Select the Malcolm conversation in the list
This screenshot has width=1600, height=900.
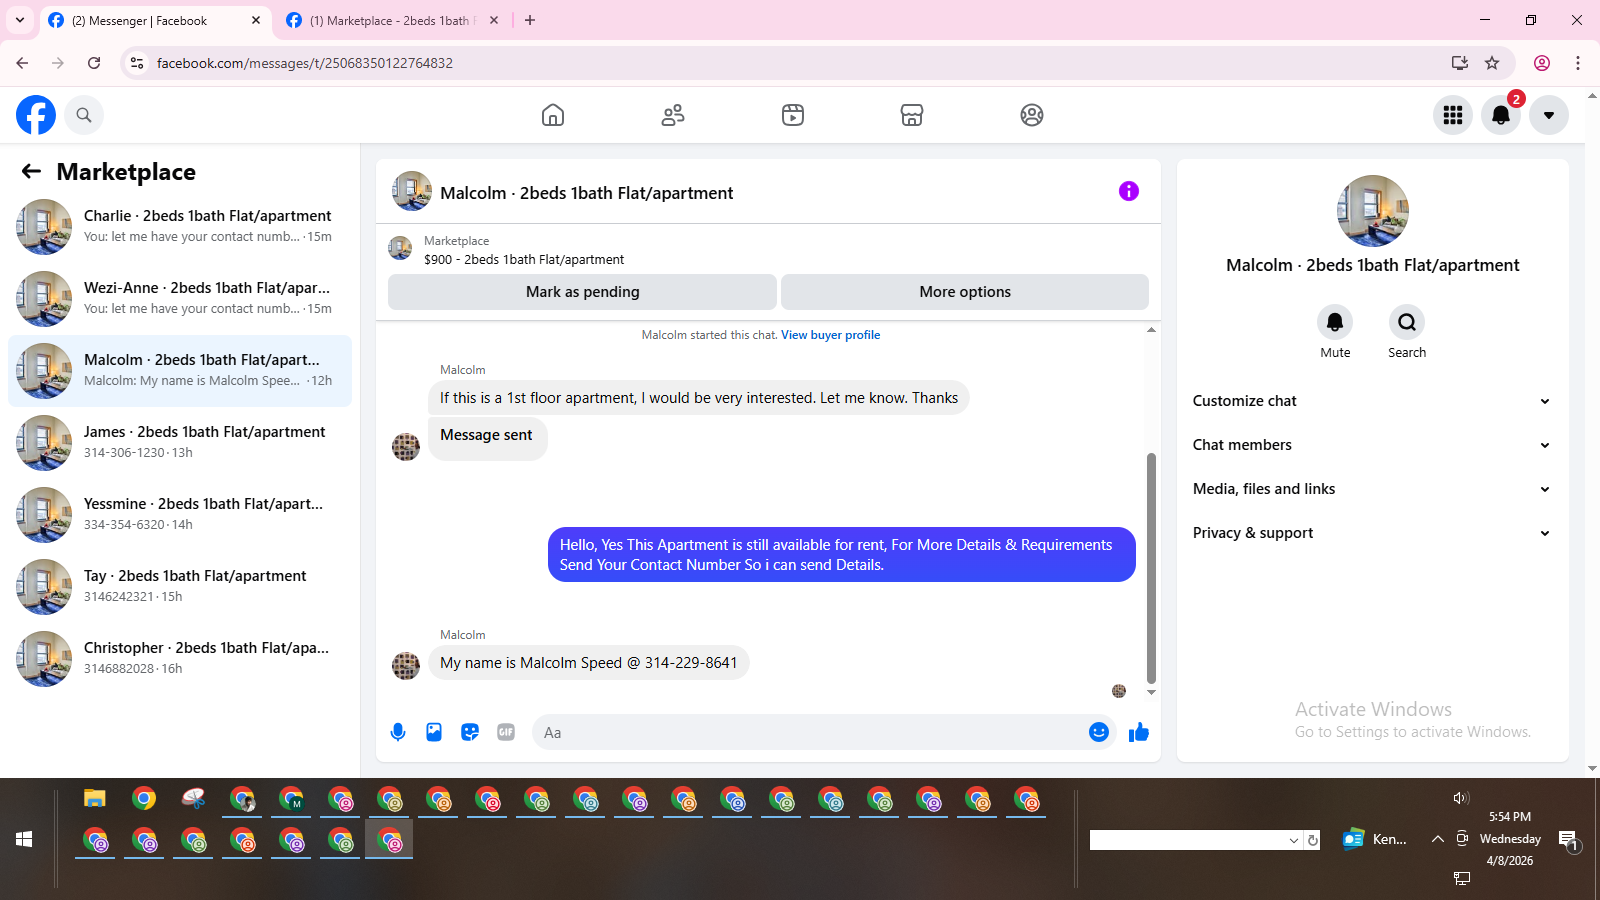[x=180, y=371]
